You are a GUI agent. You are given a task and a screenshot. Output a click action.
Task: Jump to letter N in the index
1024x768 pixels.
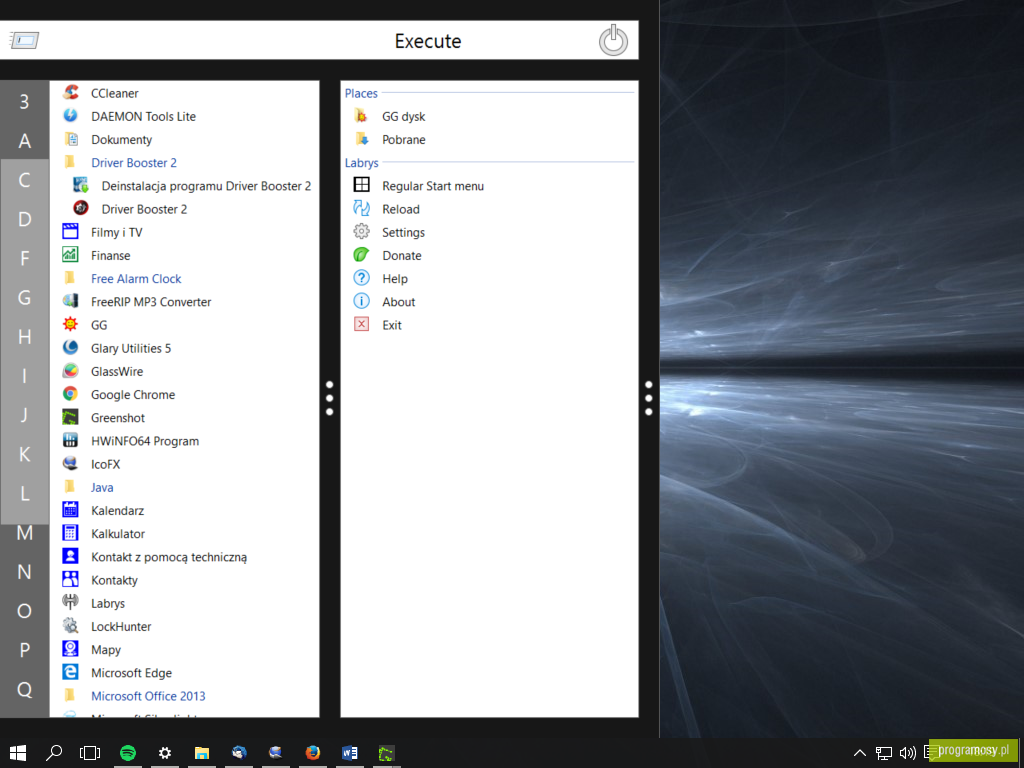point(24,571)
